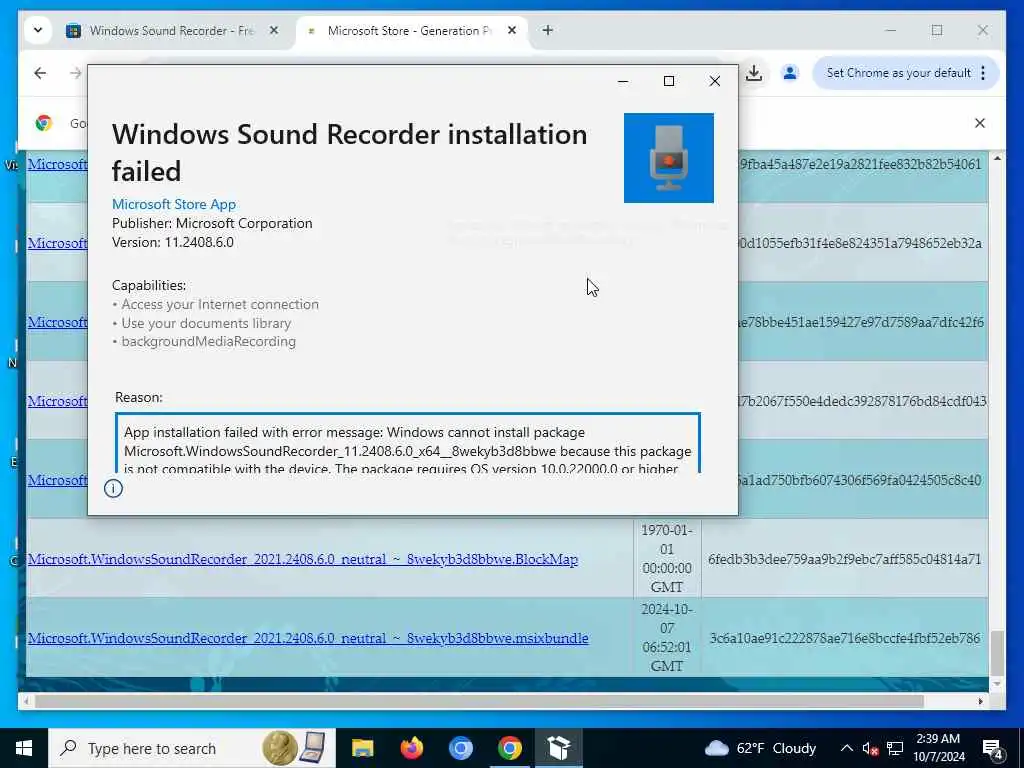Click the info icon in installer dialog
This screenshot has height=768, width=1024.
coord(113,488)
